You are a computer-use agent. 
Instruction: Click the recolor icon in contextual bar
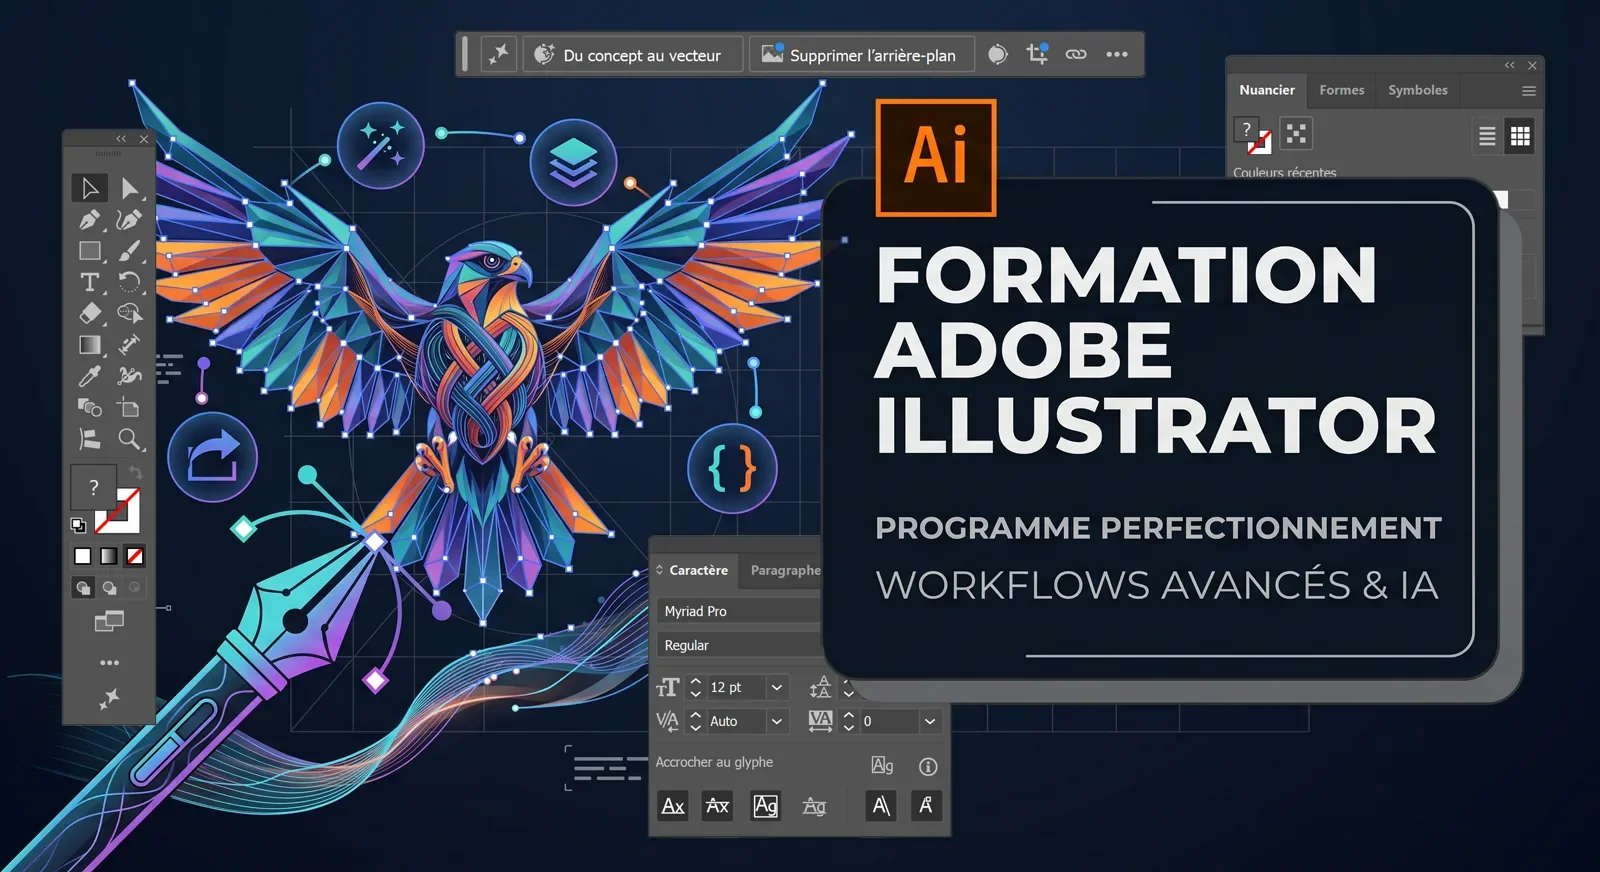pos(997,54)
